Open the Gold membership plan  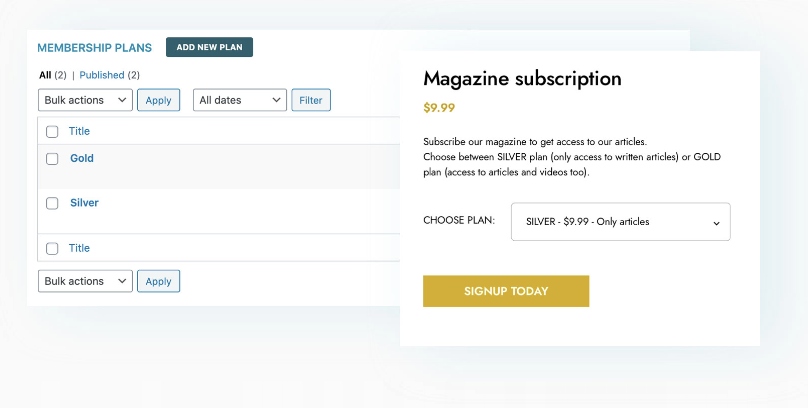pyautogui.click(x=82, y=158)
